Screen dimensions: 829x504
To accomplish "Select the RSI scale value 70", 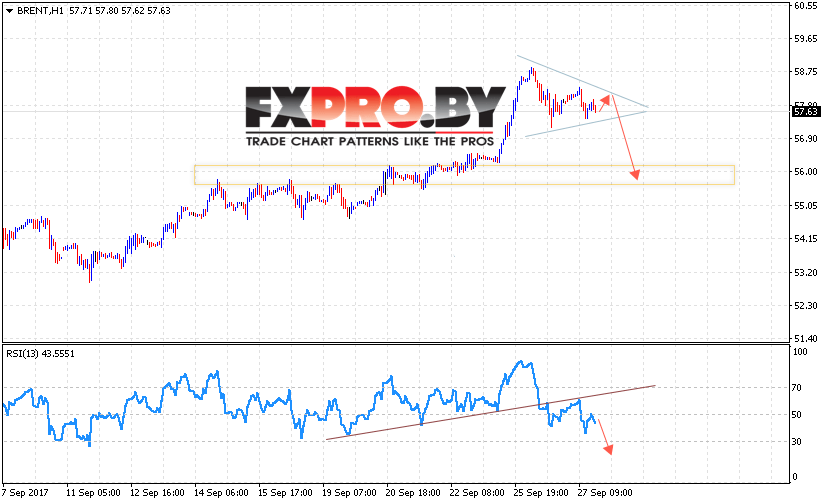I will point(797,388).
